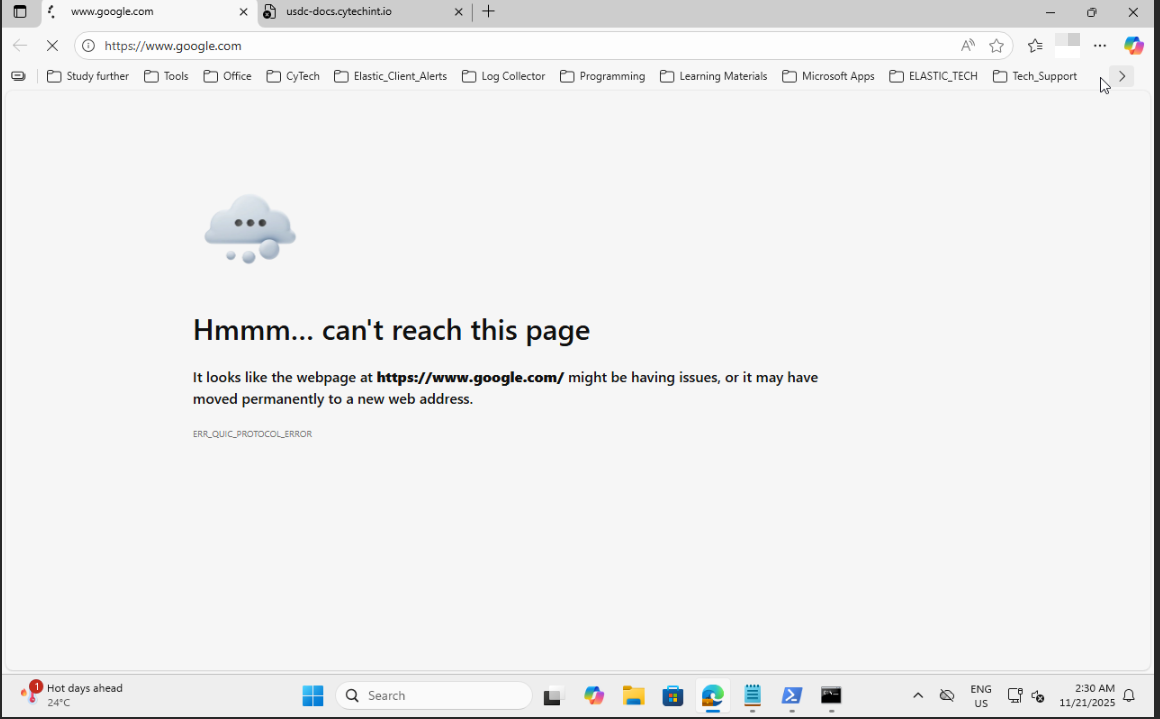
Task: Show hidden system tray icons
Action: pyautogui.click(x=918, y=696)
